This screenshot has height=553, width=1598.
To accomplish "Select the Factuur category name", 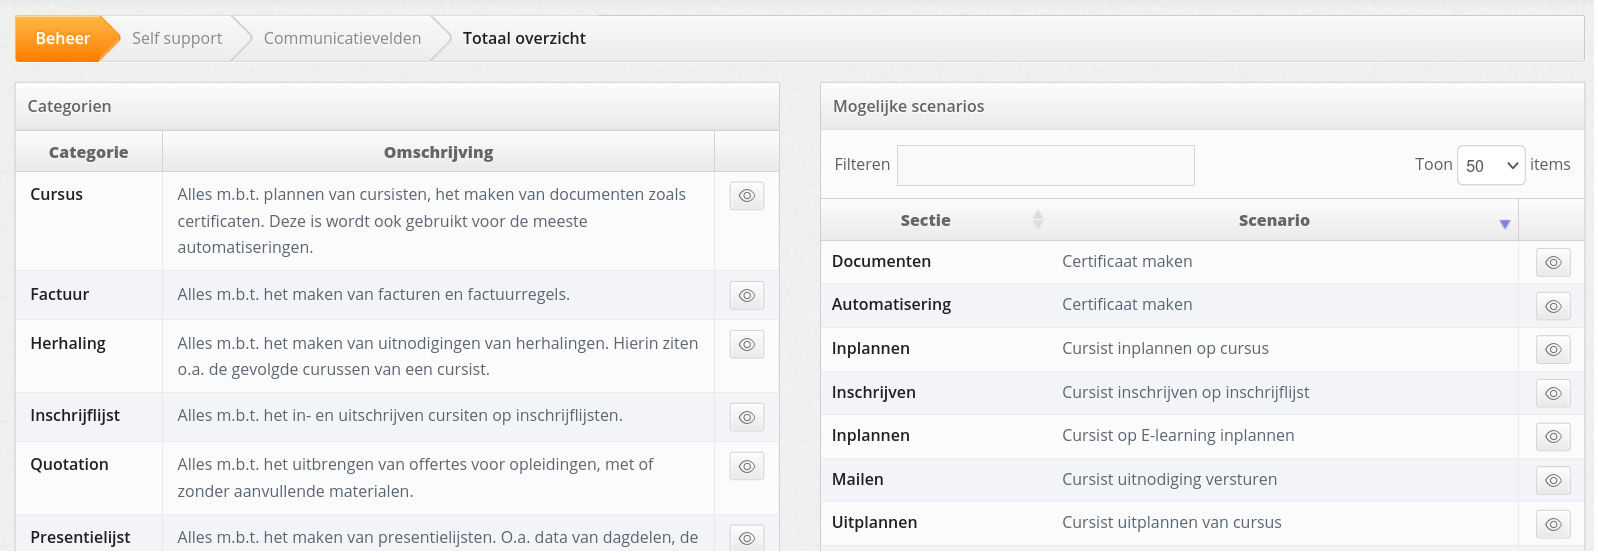I will tap(59, 294).
